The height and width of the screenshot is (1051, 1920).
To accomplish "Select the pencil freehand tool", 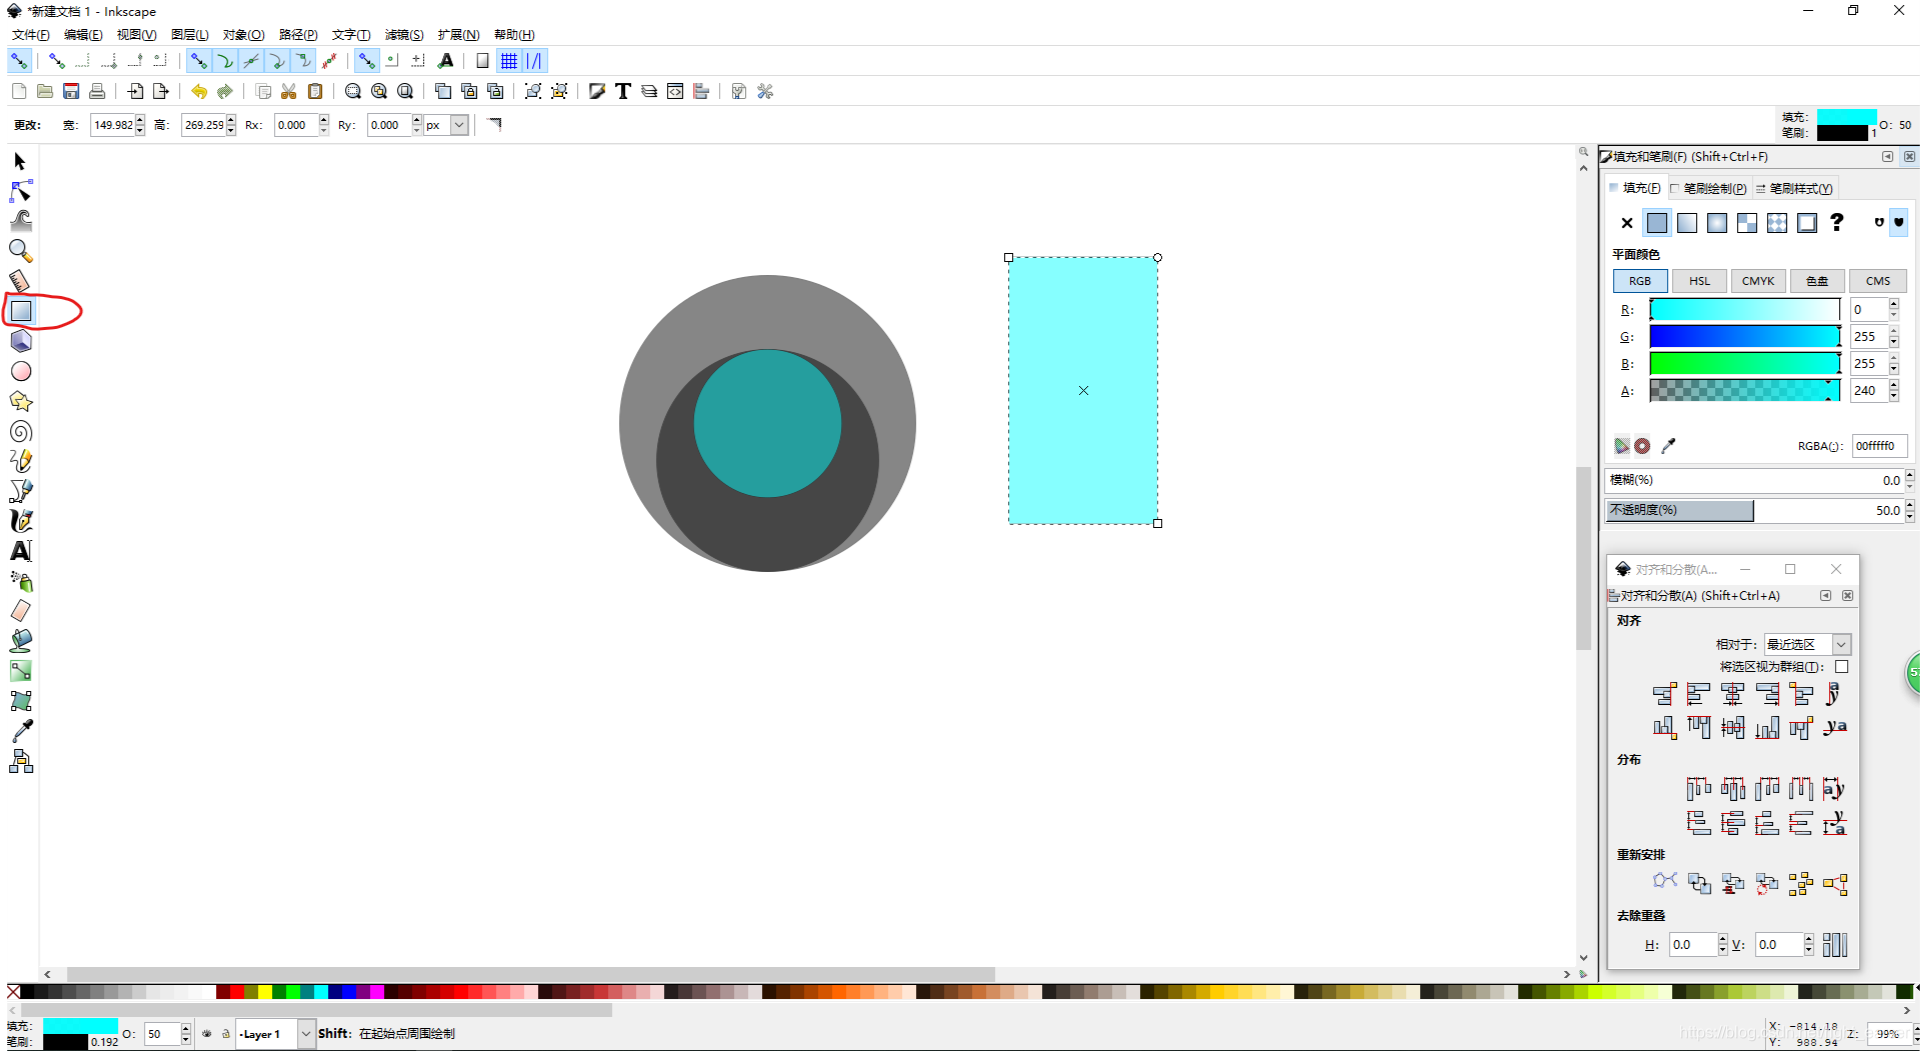I will 20,461.
